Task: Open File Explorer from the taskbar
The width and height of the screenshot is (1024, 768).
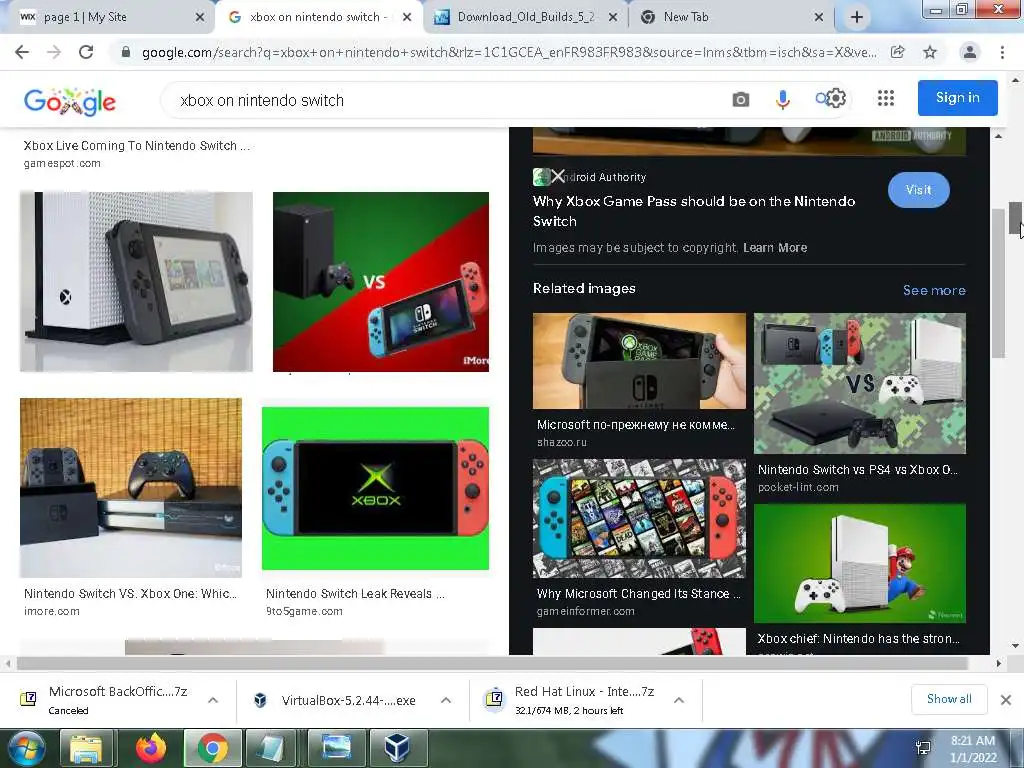Action: click(x=86, y=748)
